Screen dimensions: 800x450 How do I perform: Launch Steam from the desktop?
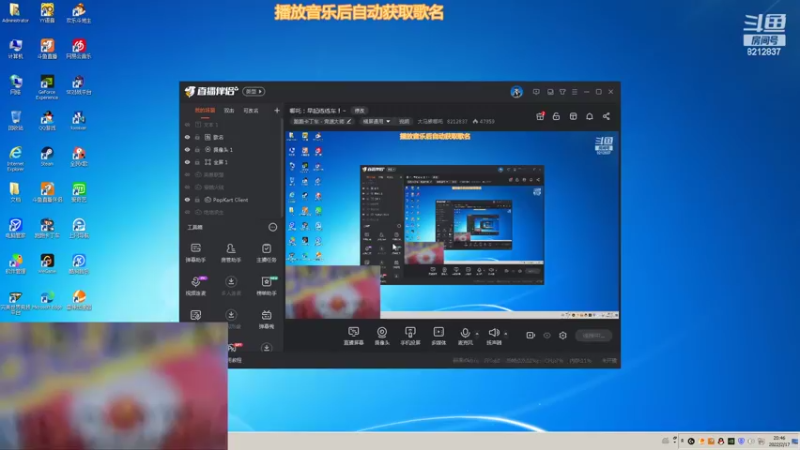click(47, 157)
